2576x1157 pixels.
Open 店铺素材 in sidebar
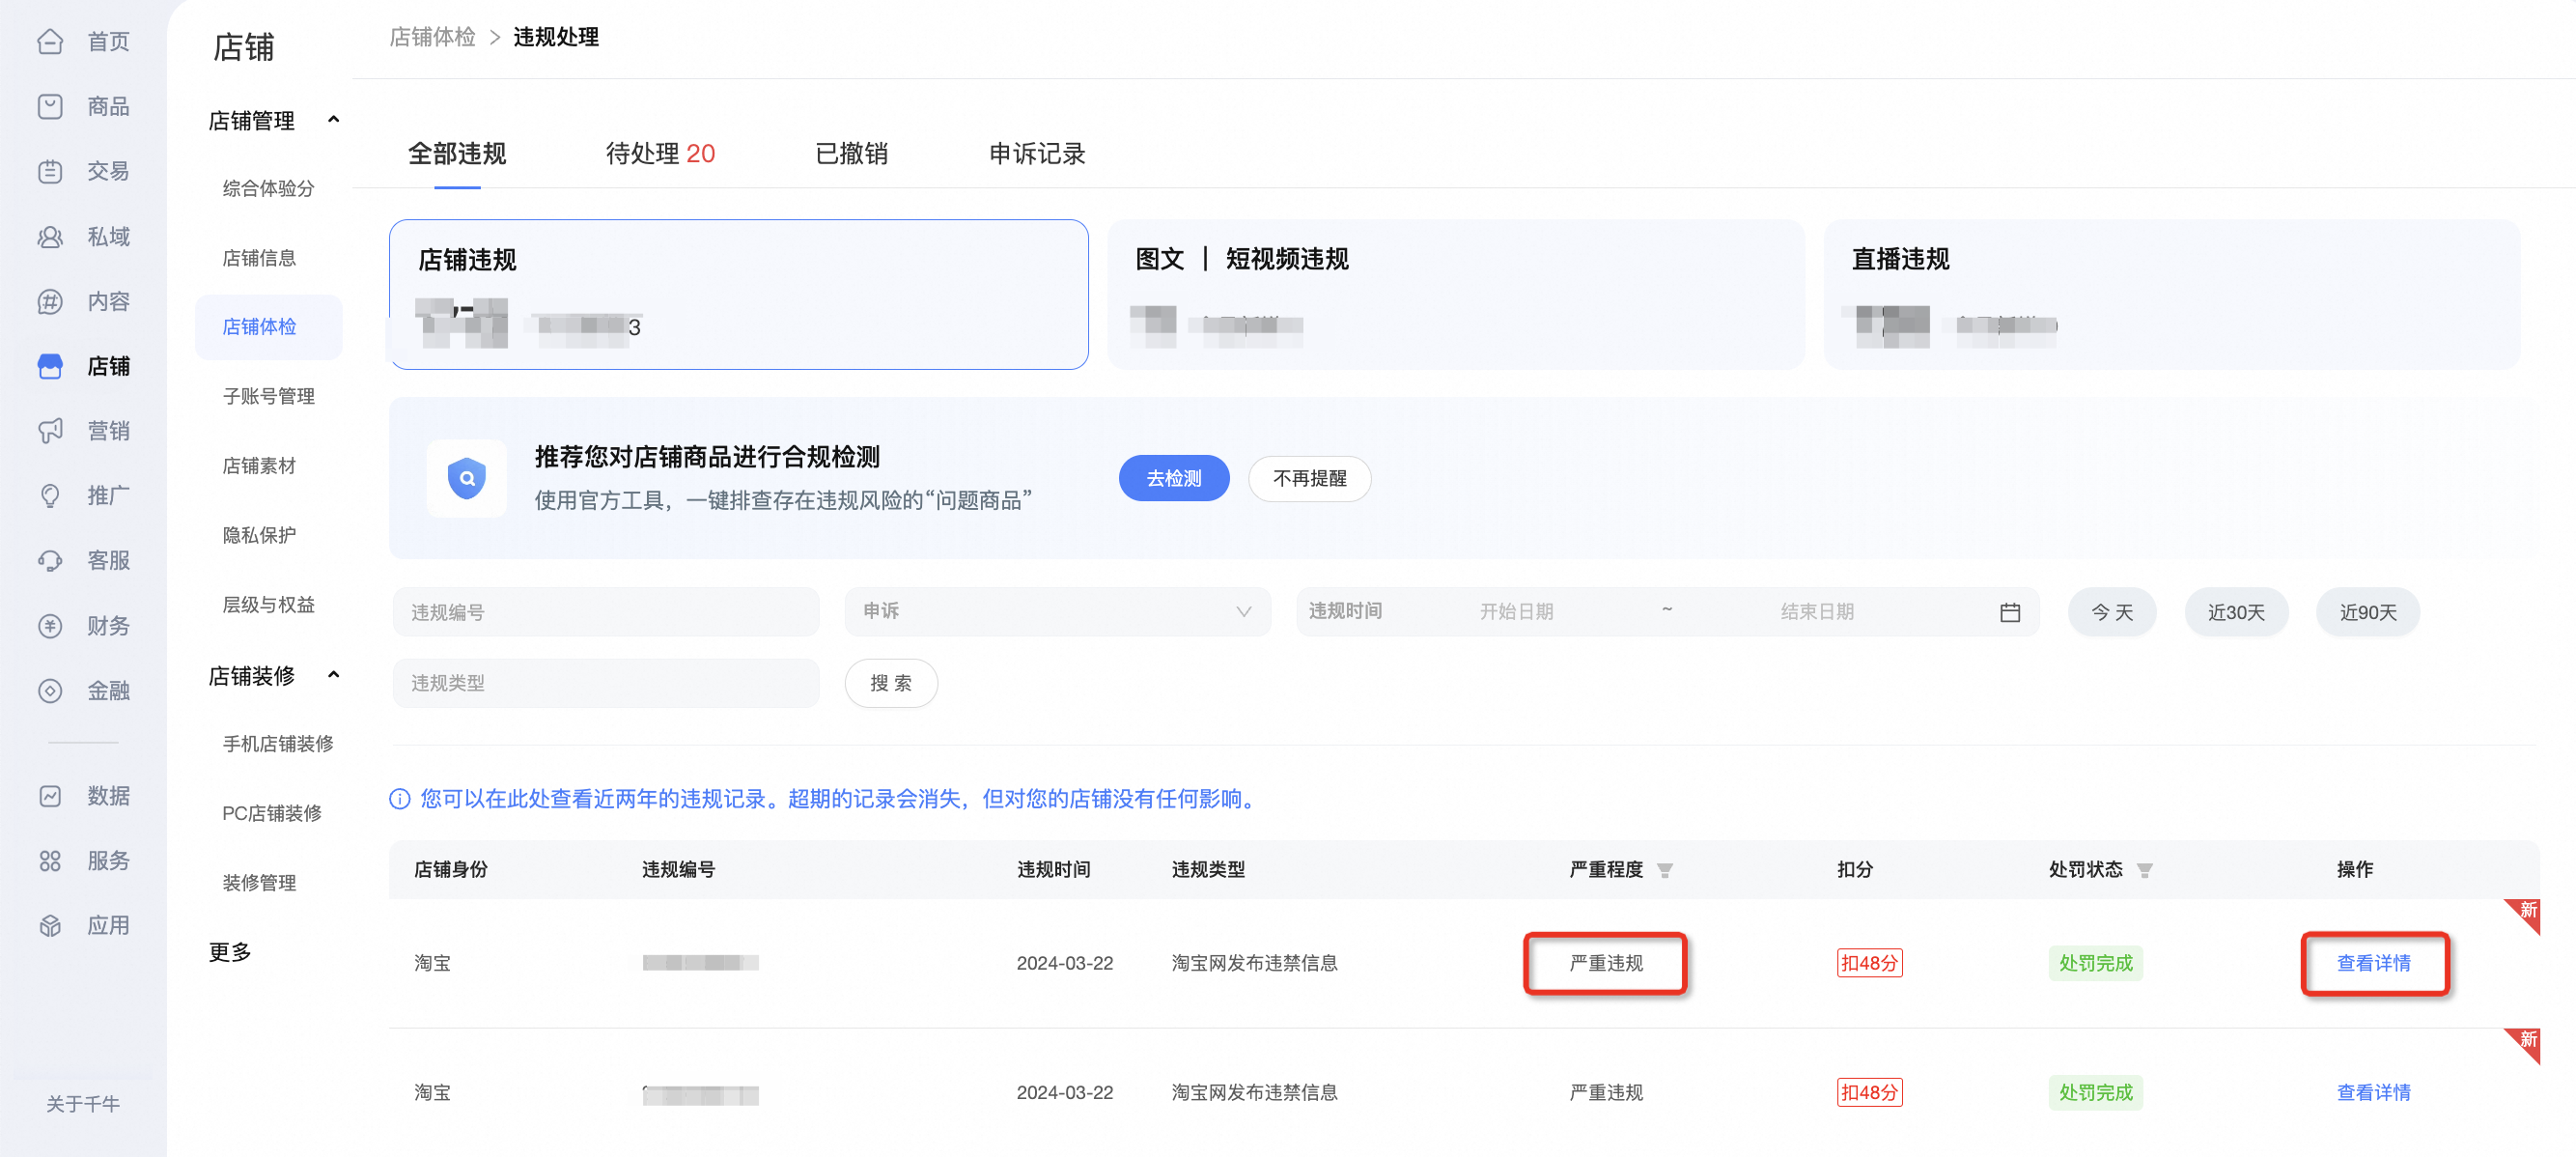click(259, 465)
